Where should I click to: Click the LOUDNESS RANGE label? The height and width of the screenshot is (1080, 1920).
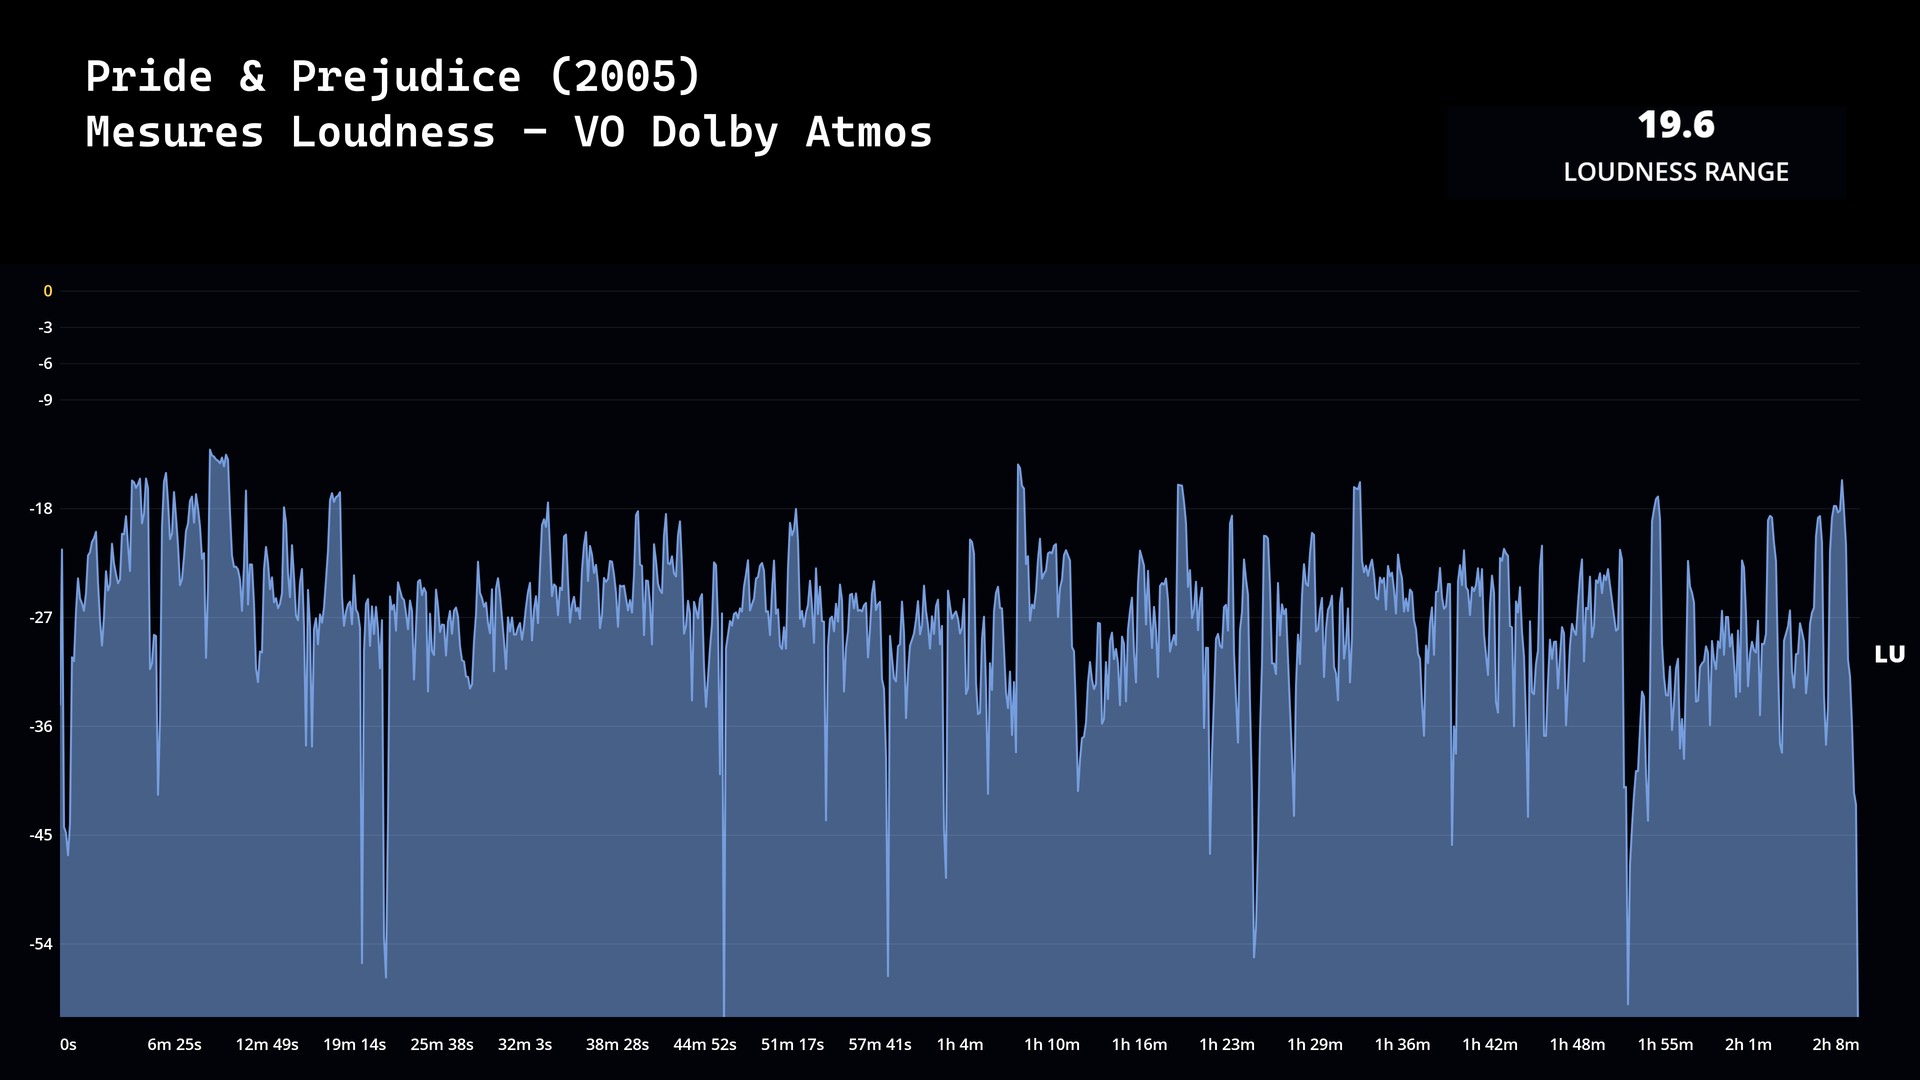[x=1675, y=172]
